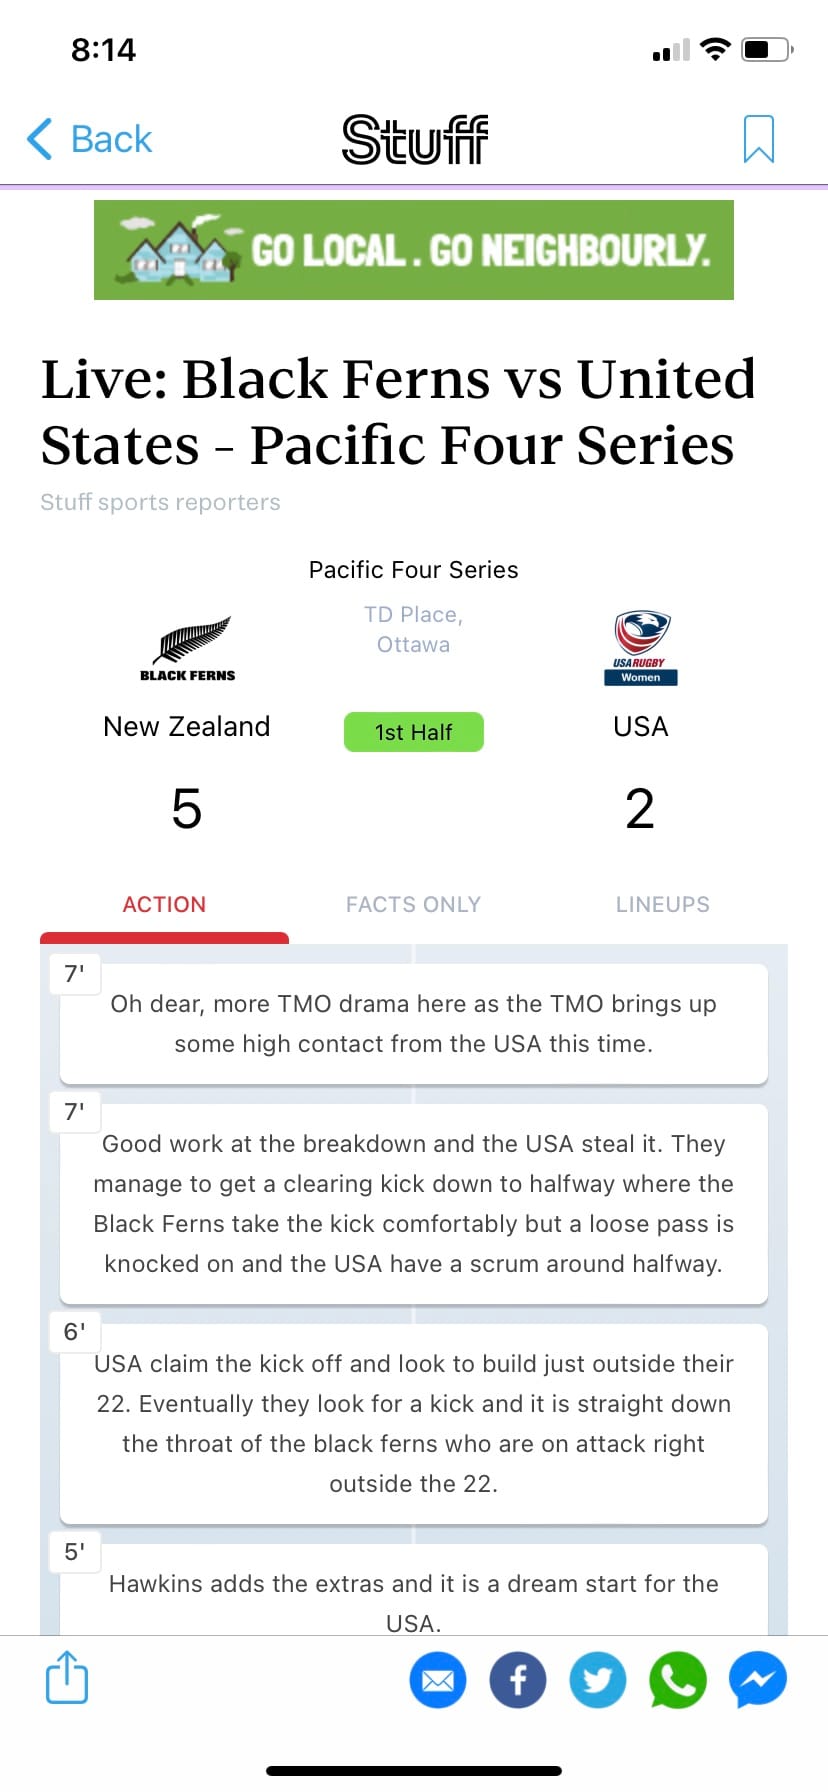Tap the Back chevron arrow
828x1792 pixels.
pyautogui.click(x=40, y=139)
